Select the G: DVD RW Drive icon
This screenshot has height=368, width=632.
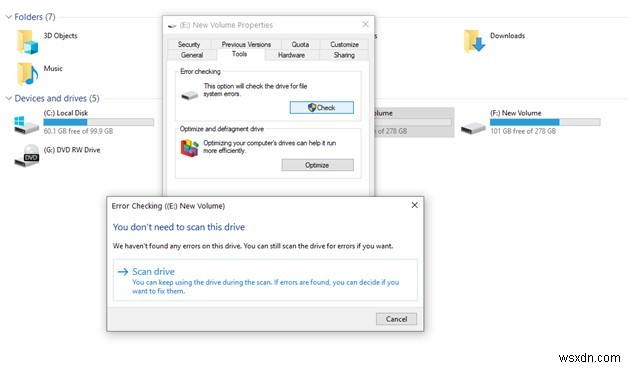(27, 156)
